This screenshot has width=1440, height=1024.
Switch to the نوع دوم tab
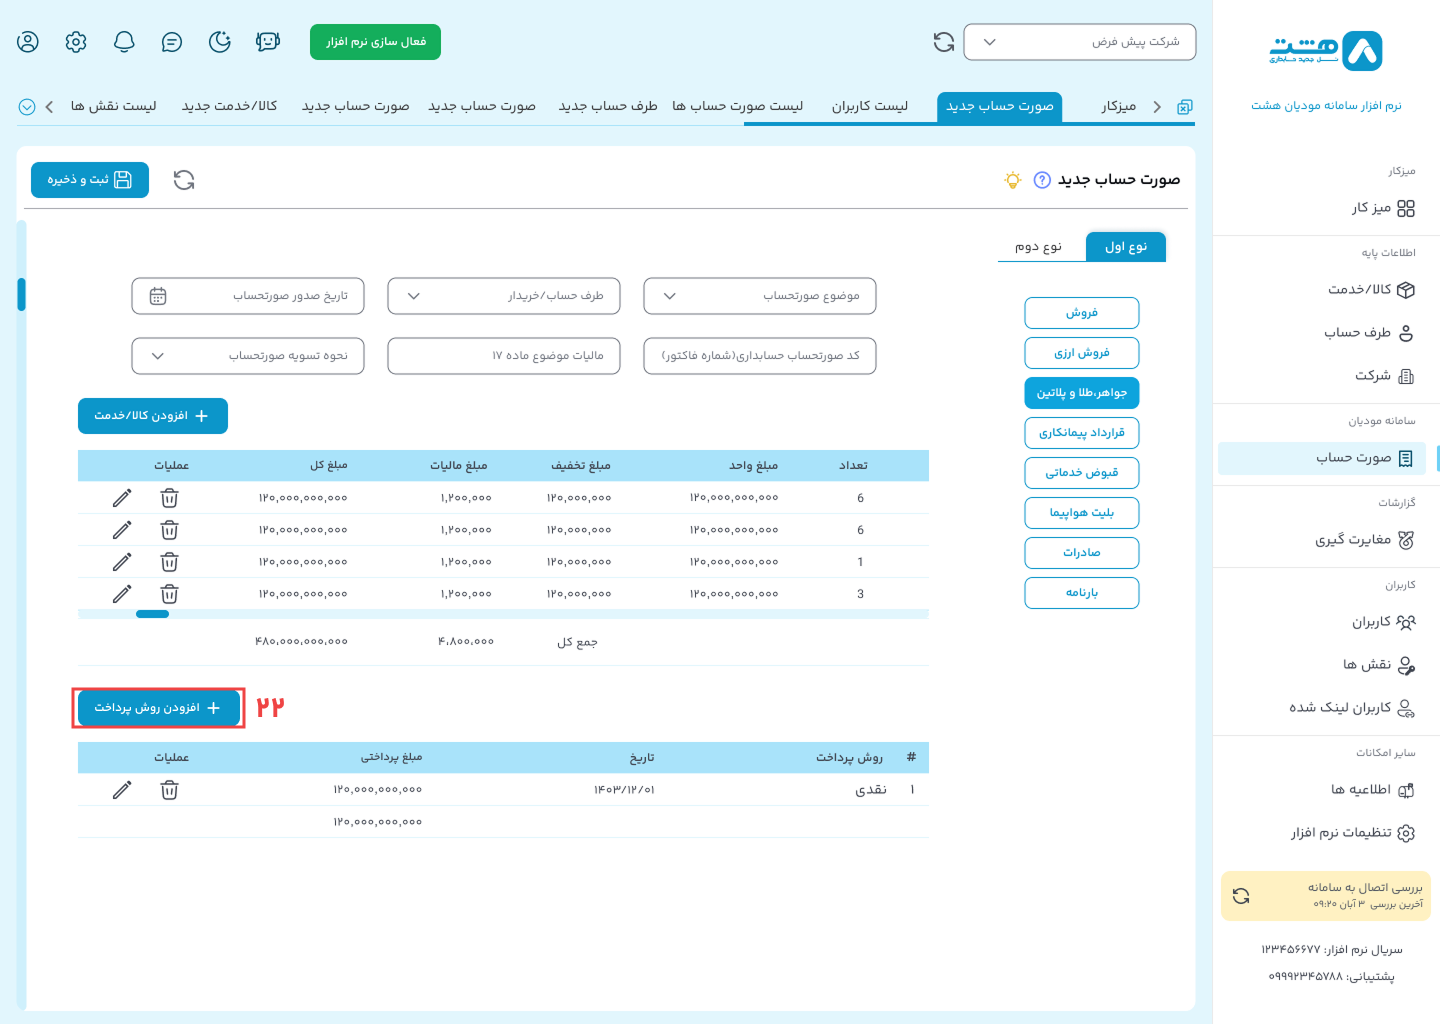point(1038,247)
